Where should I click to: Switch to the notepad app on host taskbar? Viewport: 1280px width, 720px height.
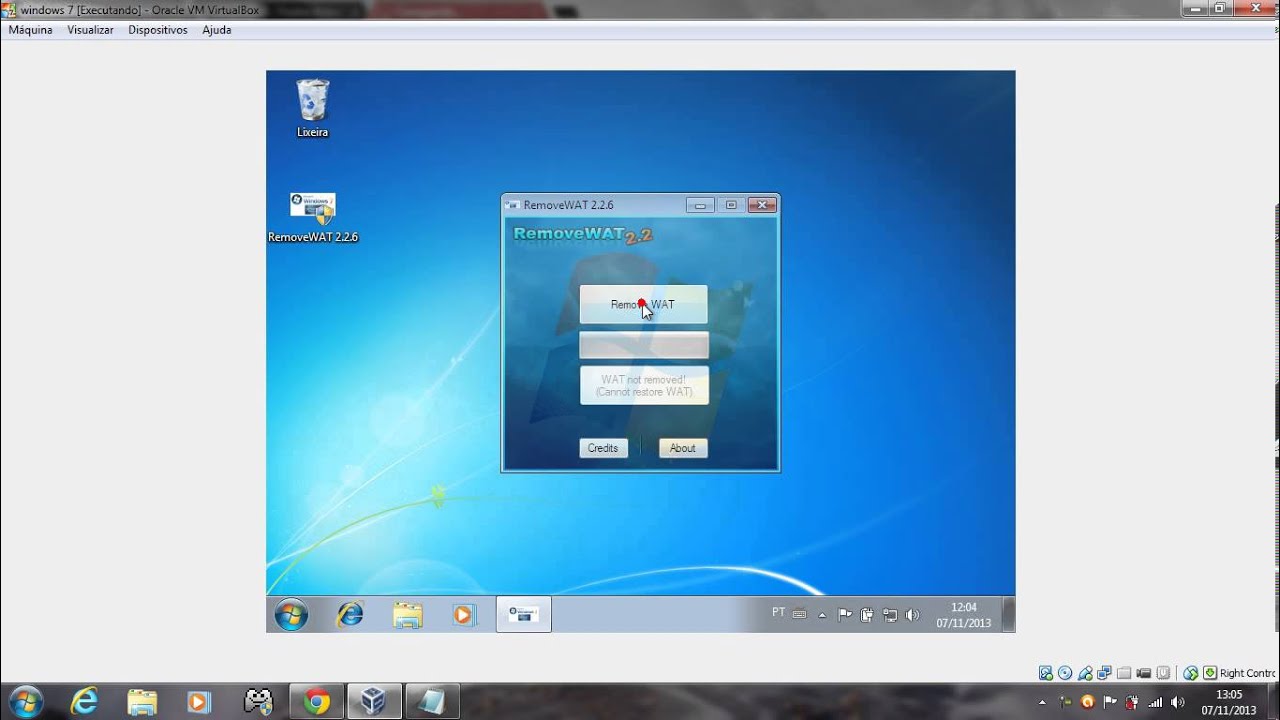[x=432, y=702]
